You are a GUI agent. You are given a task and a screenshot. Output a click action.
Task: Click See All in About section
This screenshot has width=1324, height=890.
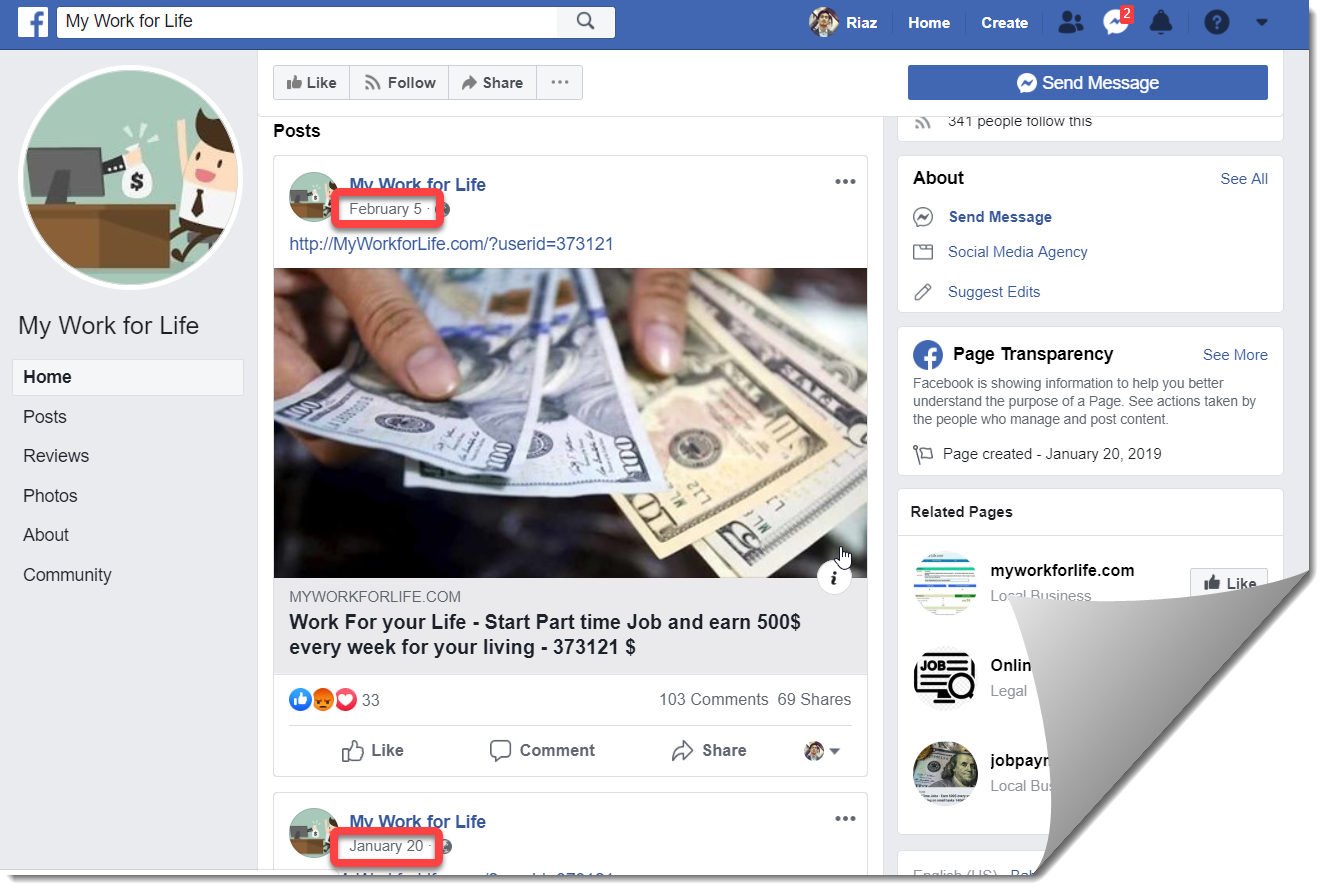point(1244,179)
